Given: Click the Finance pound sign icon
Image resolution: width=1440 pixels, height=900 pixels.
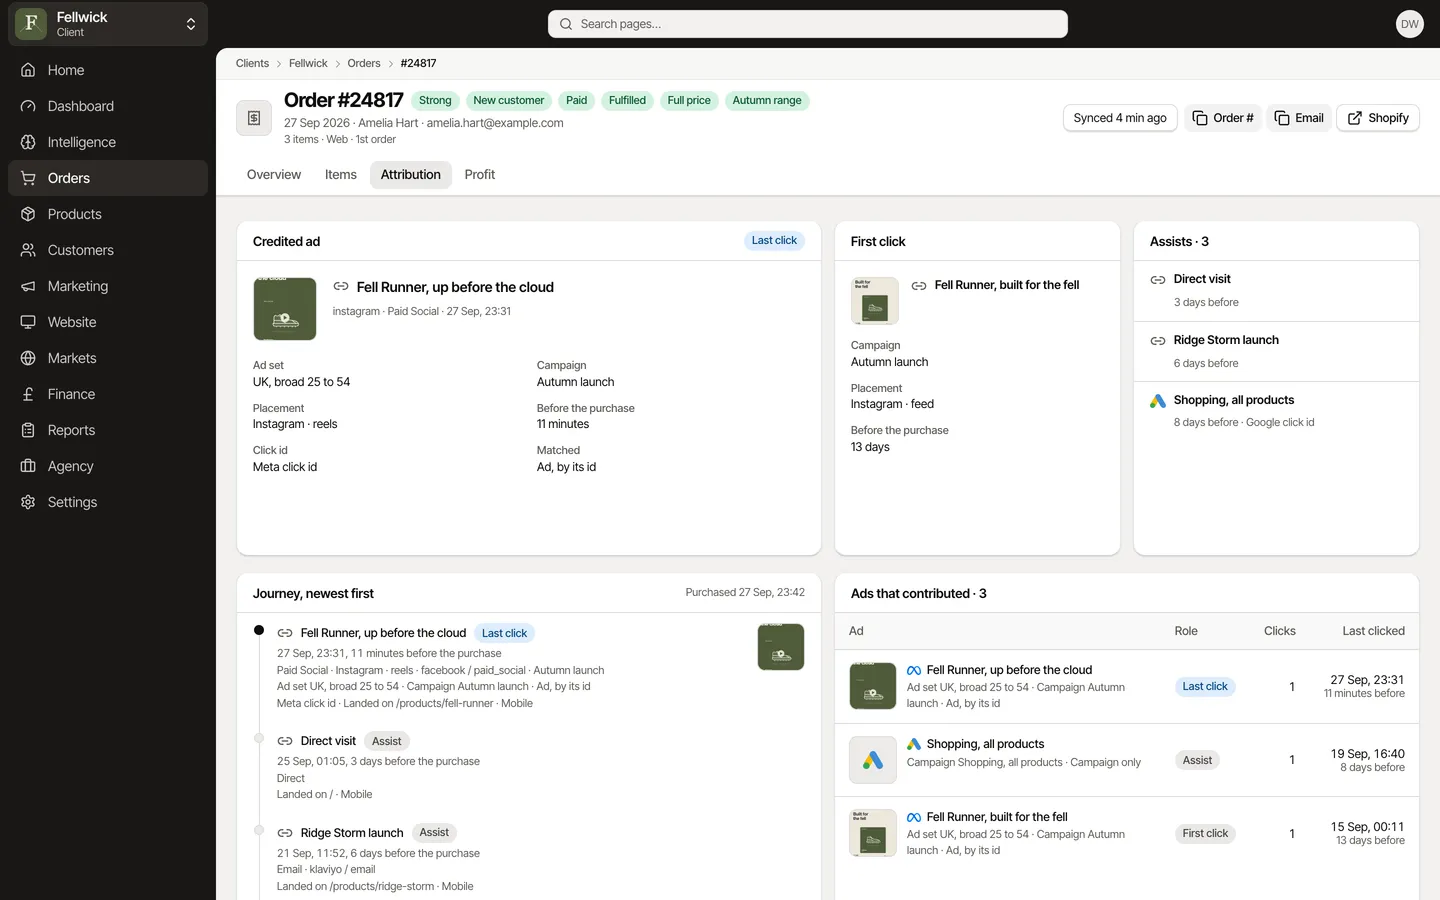Looking at the screenshot, I should click(x=28, y=394).
